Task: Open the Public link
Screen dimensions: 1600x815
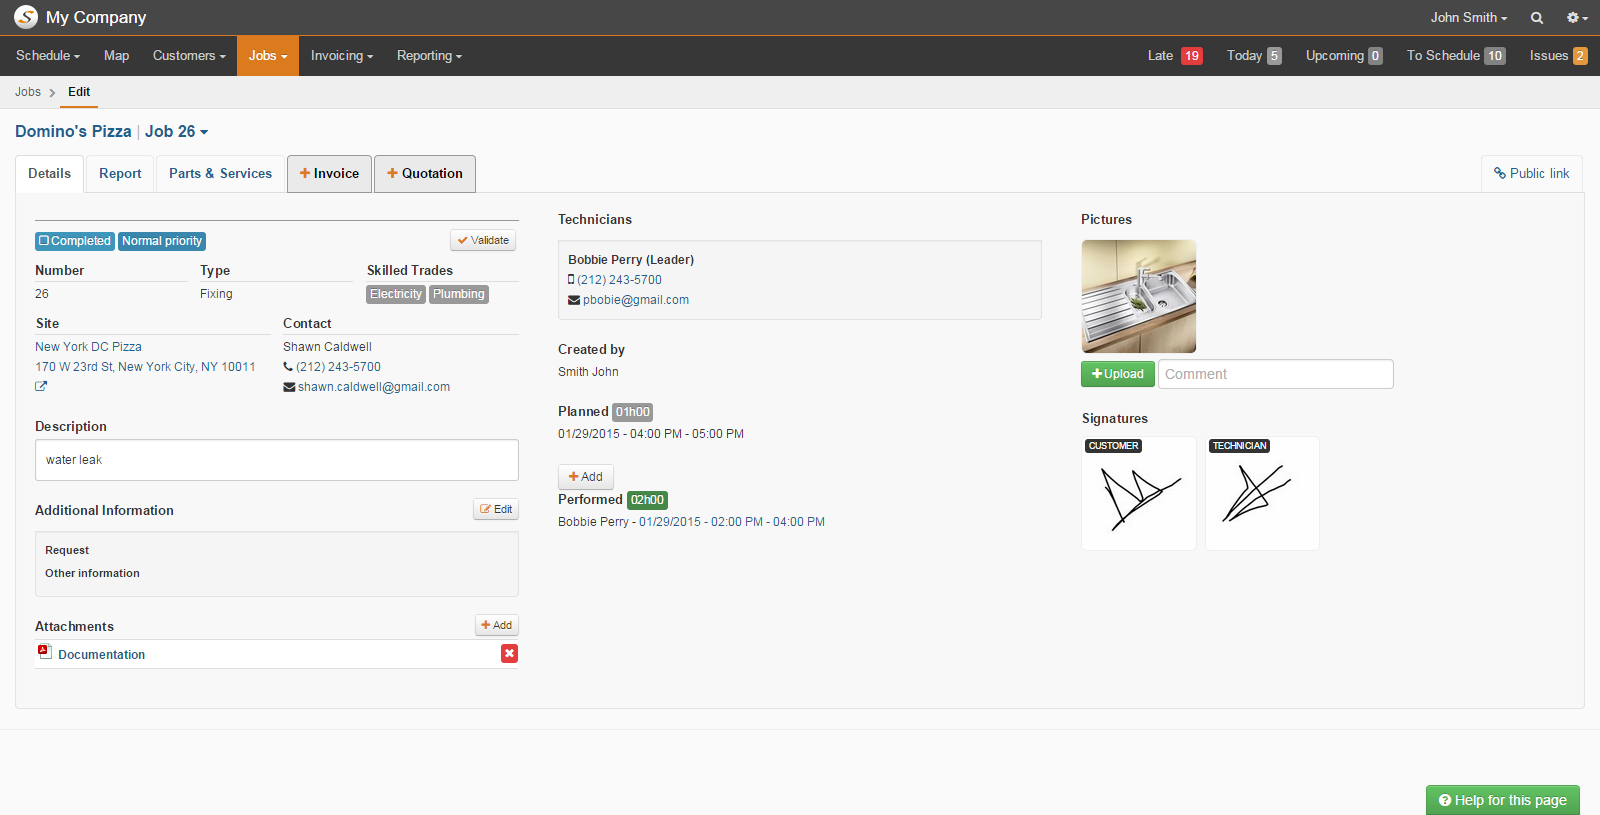Action: click(x=1532, y=174)
